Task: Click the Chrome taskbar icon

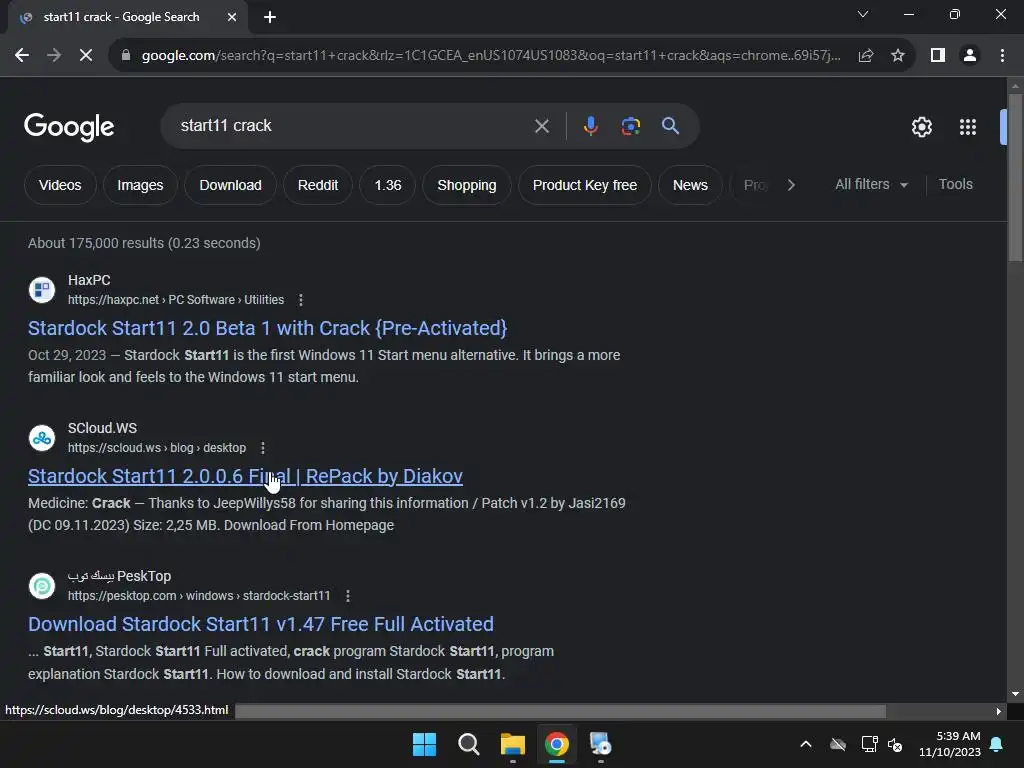Action: tap(557, 744)
